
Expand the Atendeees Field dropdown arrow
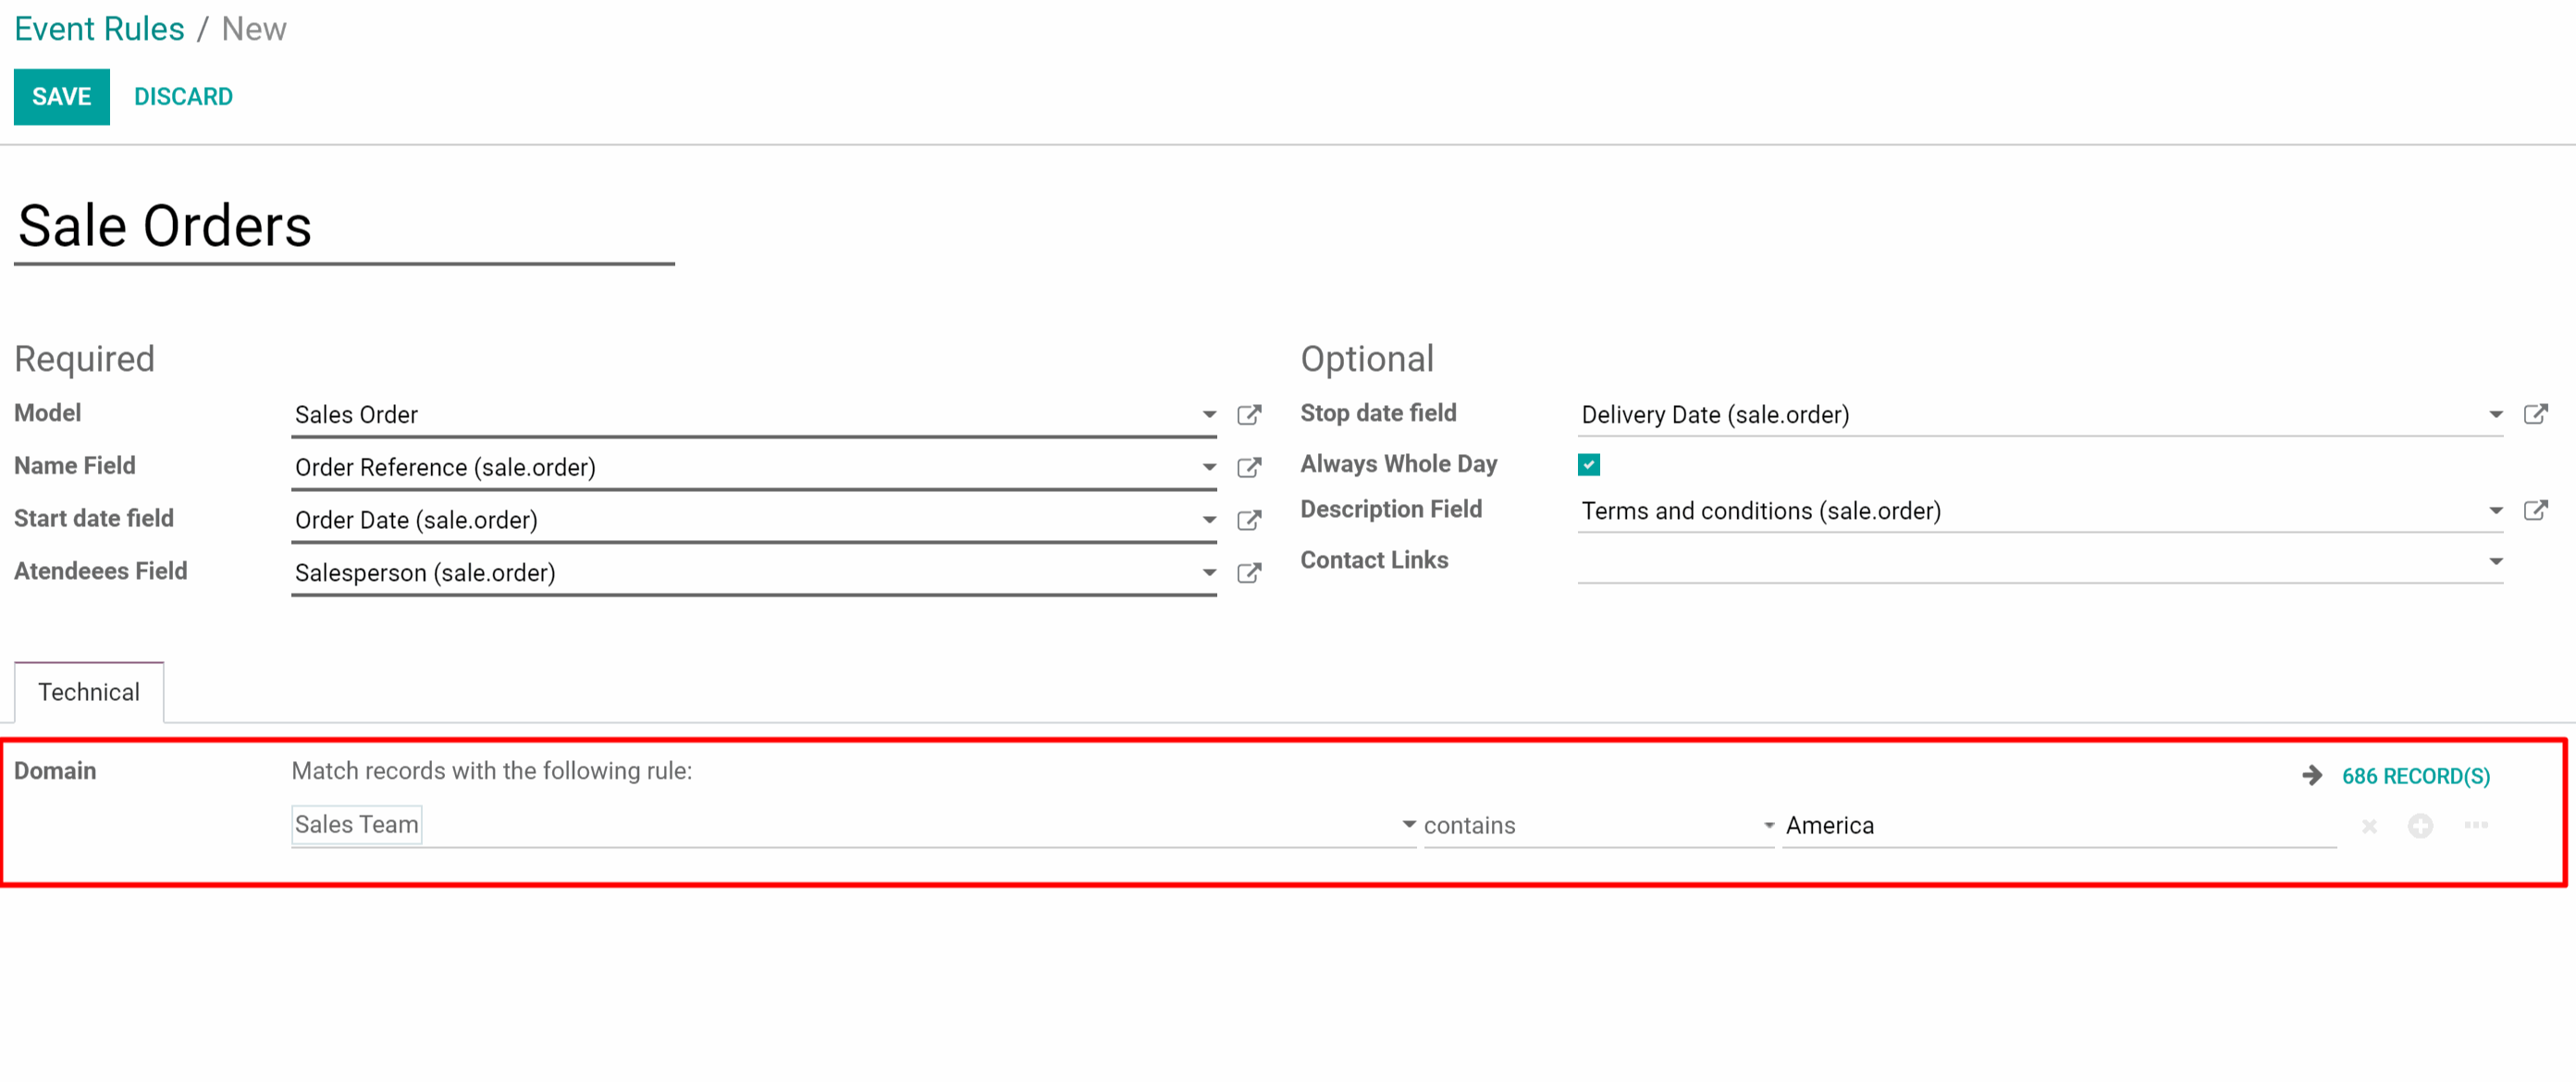point(1209,573)
